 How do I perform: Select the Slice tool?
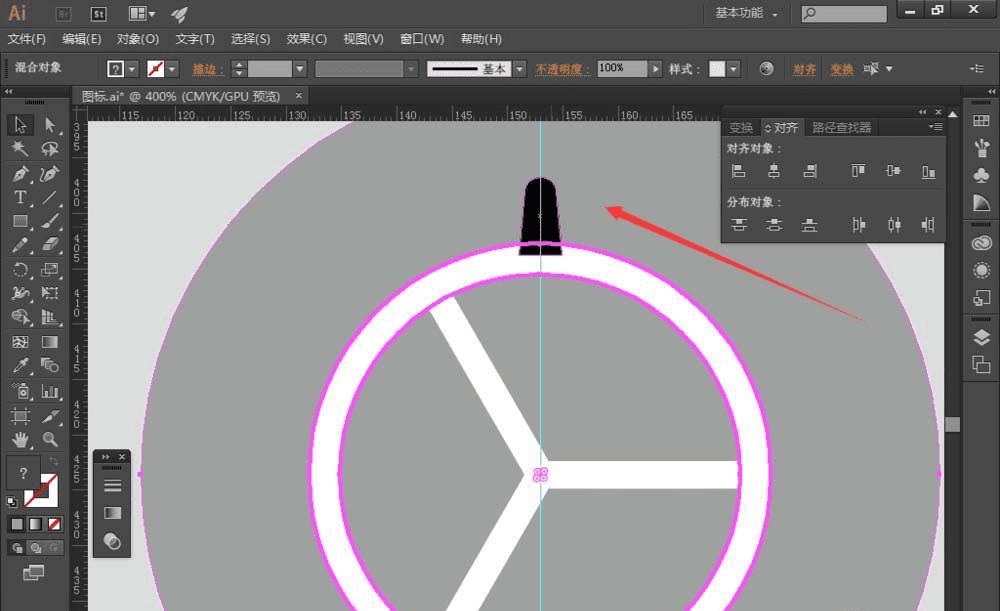50,416
